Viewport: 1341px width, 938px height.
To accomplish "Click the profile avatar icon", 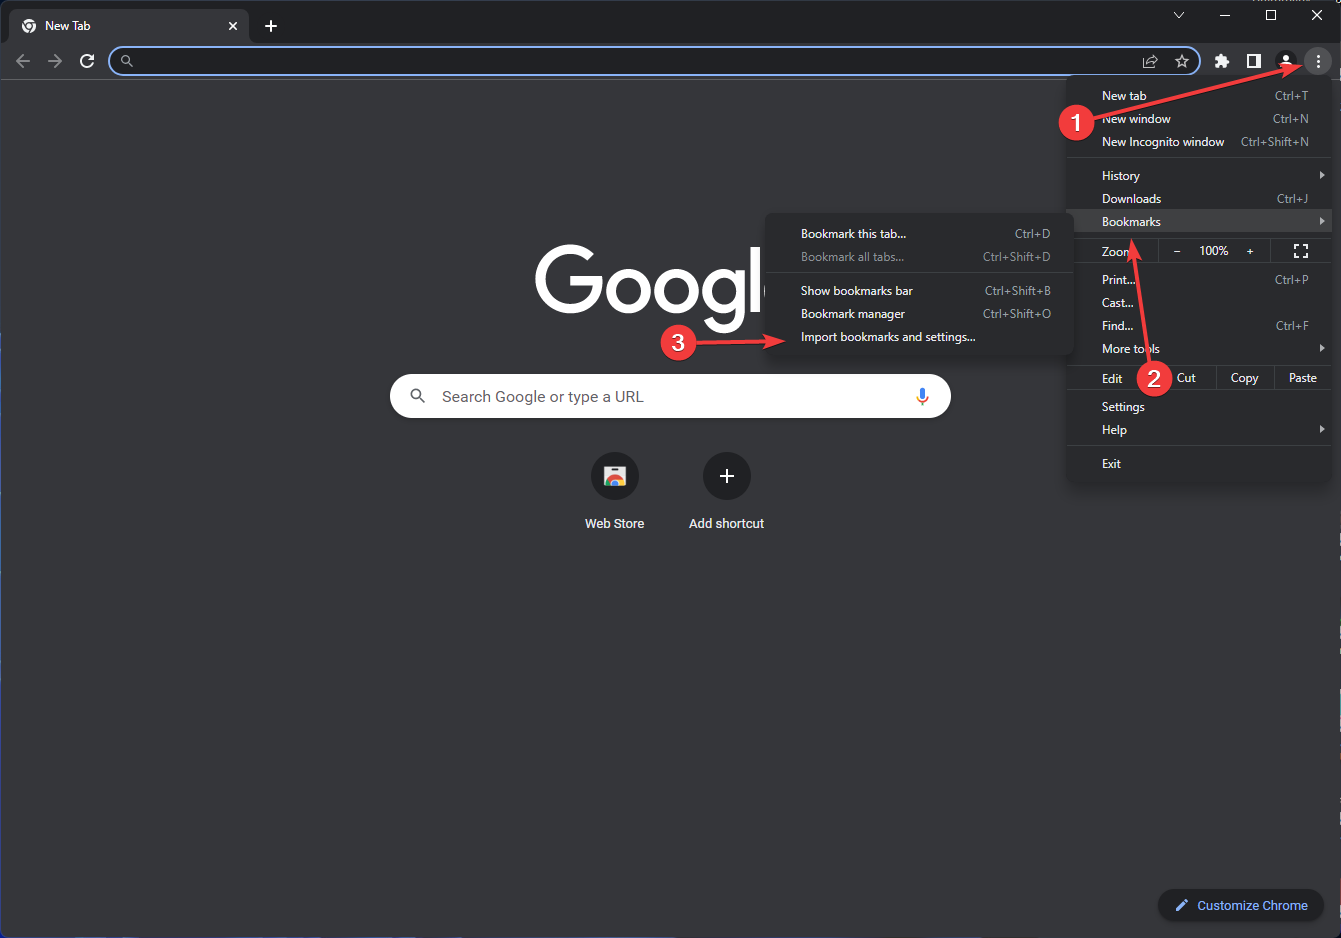I will [1285, 61].
